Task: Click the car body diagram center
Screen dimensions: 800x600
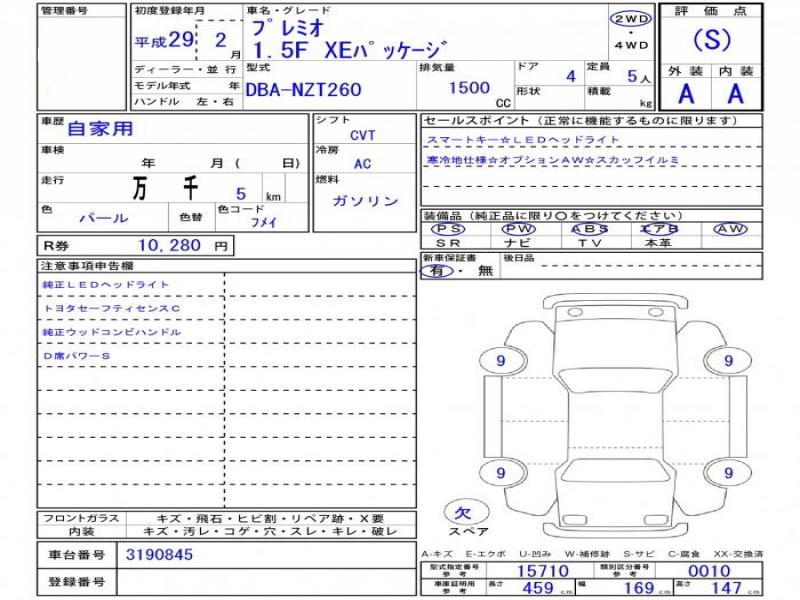Action: click(612, 415)
